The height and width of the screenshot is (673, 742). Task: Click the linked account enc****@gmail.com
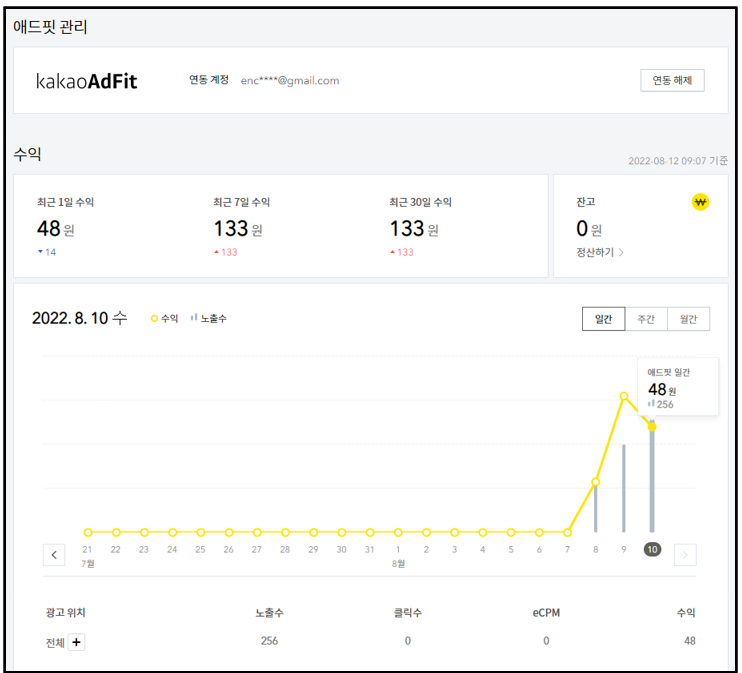(x=290, y=80)
